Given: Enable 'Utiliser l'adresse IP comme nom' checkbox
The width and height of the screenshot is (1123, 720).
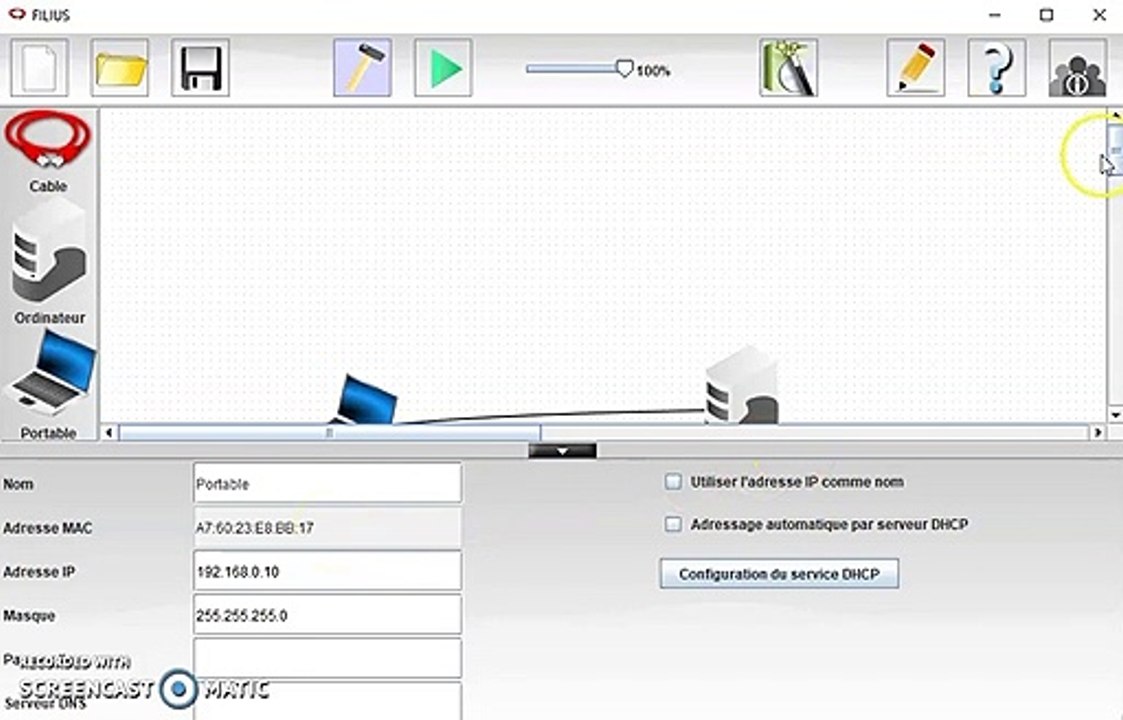Looking at the screenshot, I should coord(673,481).
